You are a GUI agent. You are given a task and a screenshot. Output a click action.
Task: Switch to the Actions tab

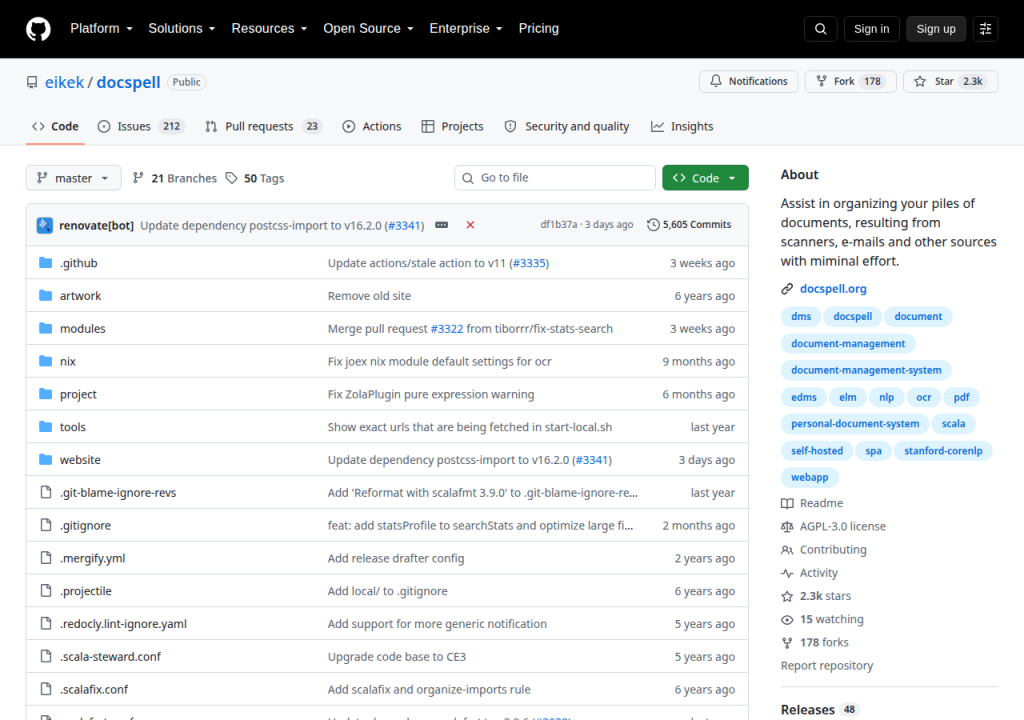click(x=372, y=126)
